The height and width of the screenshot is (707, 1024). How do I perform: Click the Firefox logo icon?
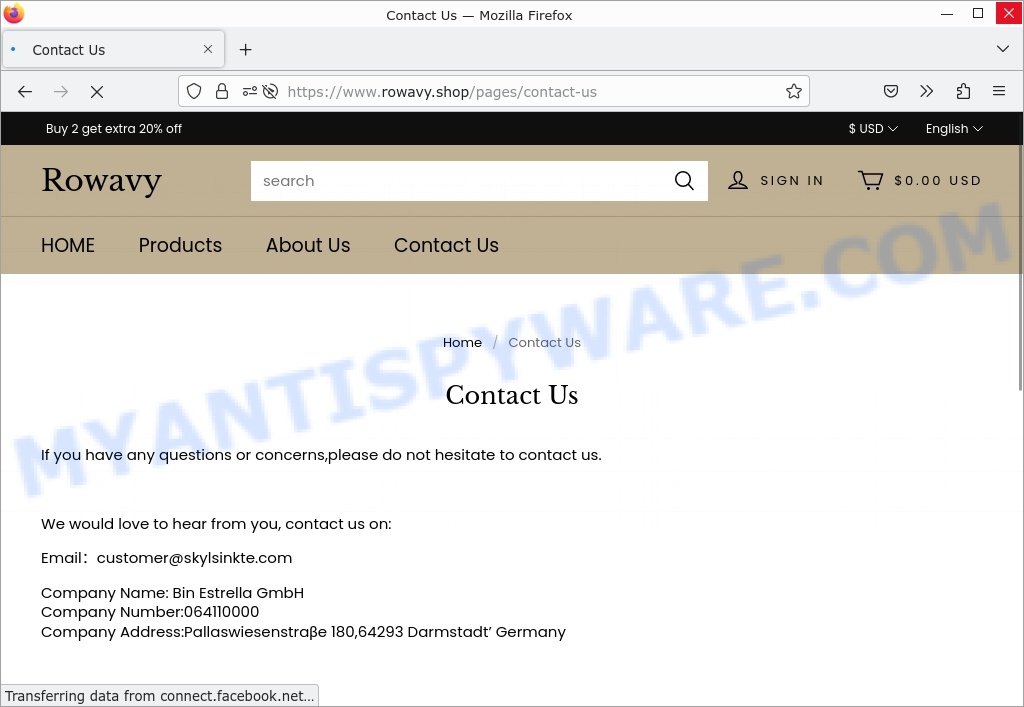pos(14,14)
